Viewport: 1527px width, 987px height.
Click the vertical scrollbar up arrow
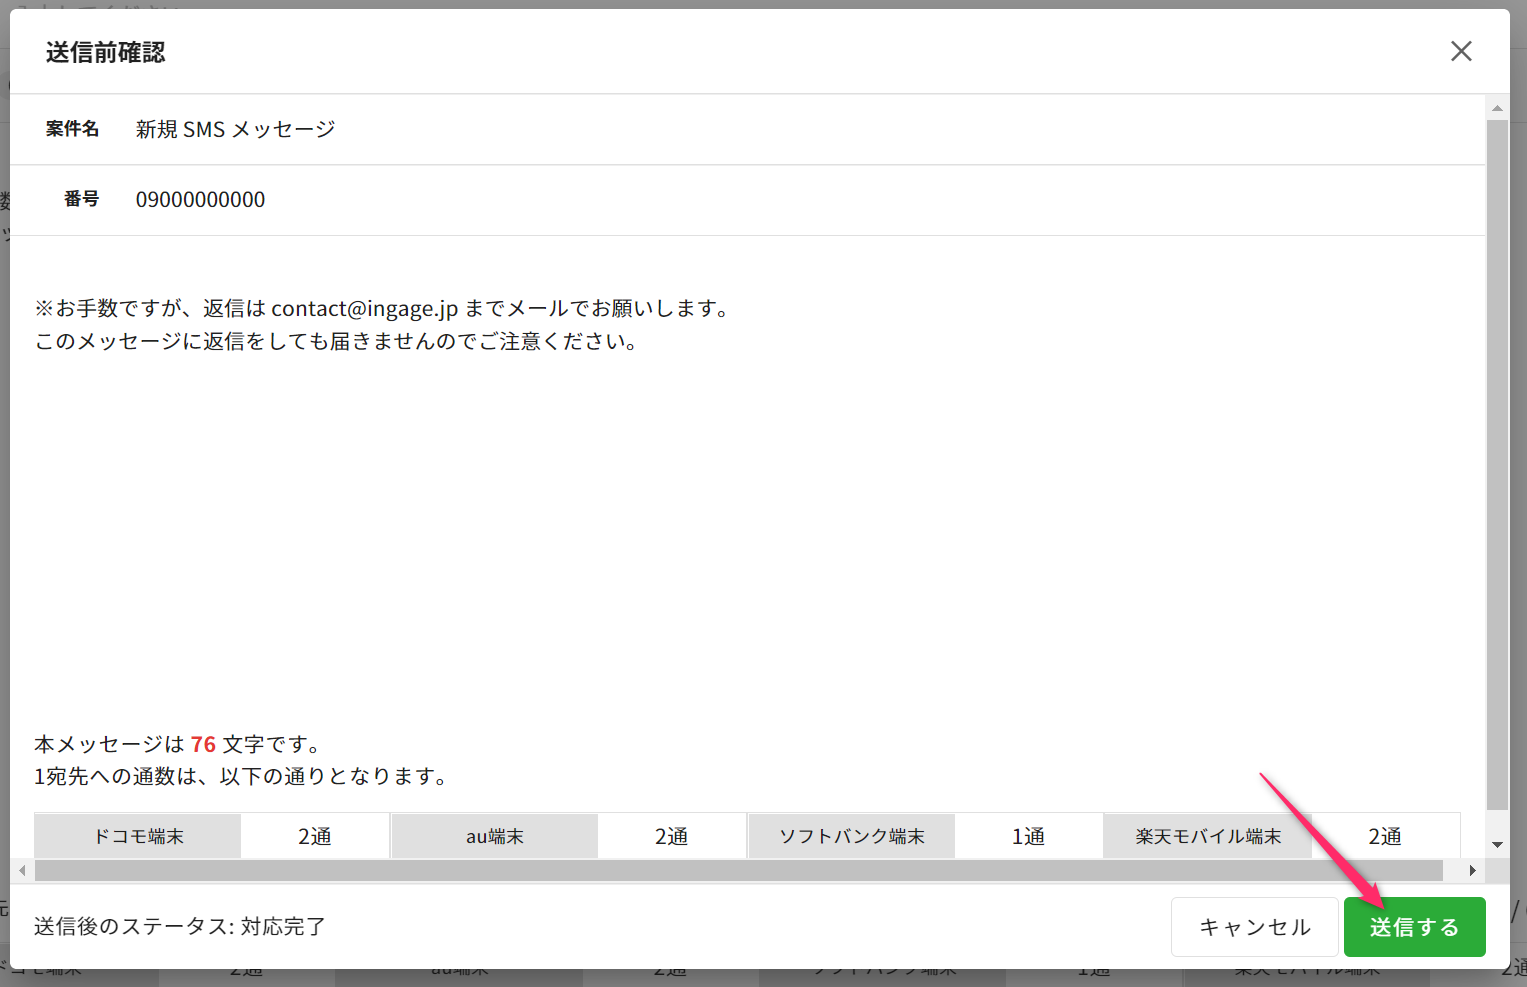tap(1497, 108)
